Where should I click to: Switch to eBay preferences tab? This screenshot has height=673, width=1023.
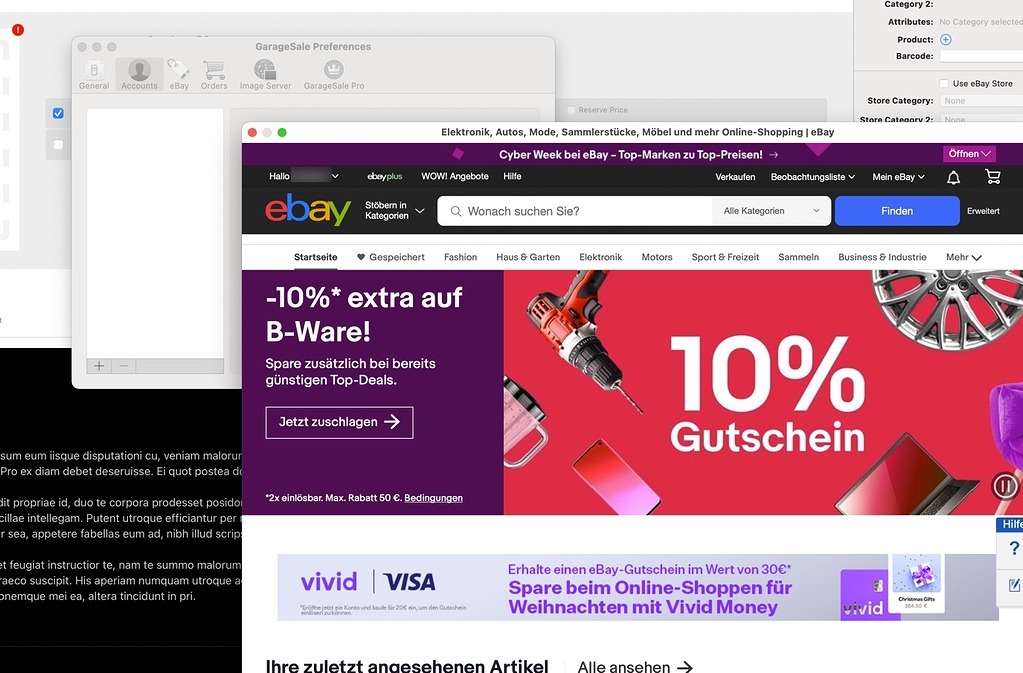(179, 74)
